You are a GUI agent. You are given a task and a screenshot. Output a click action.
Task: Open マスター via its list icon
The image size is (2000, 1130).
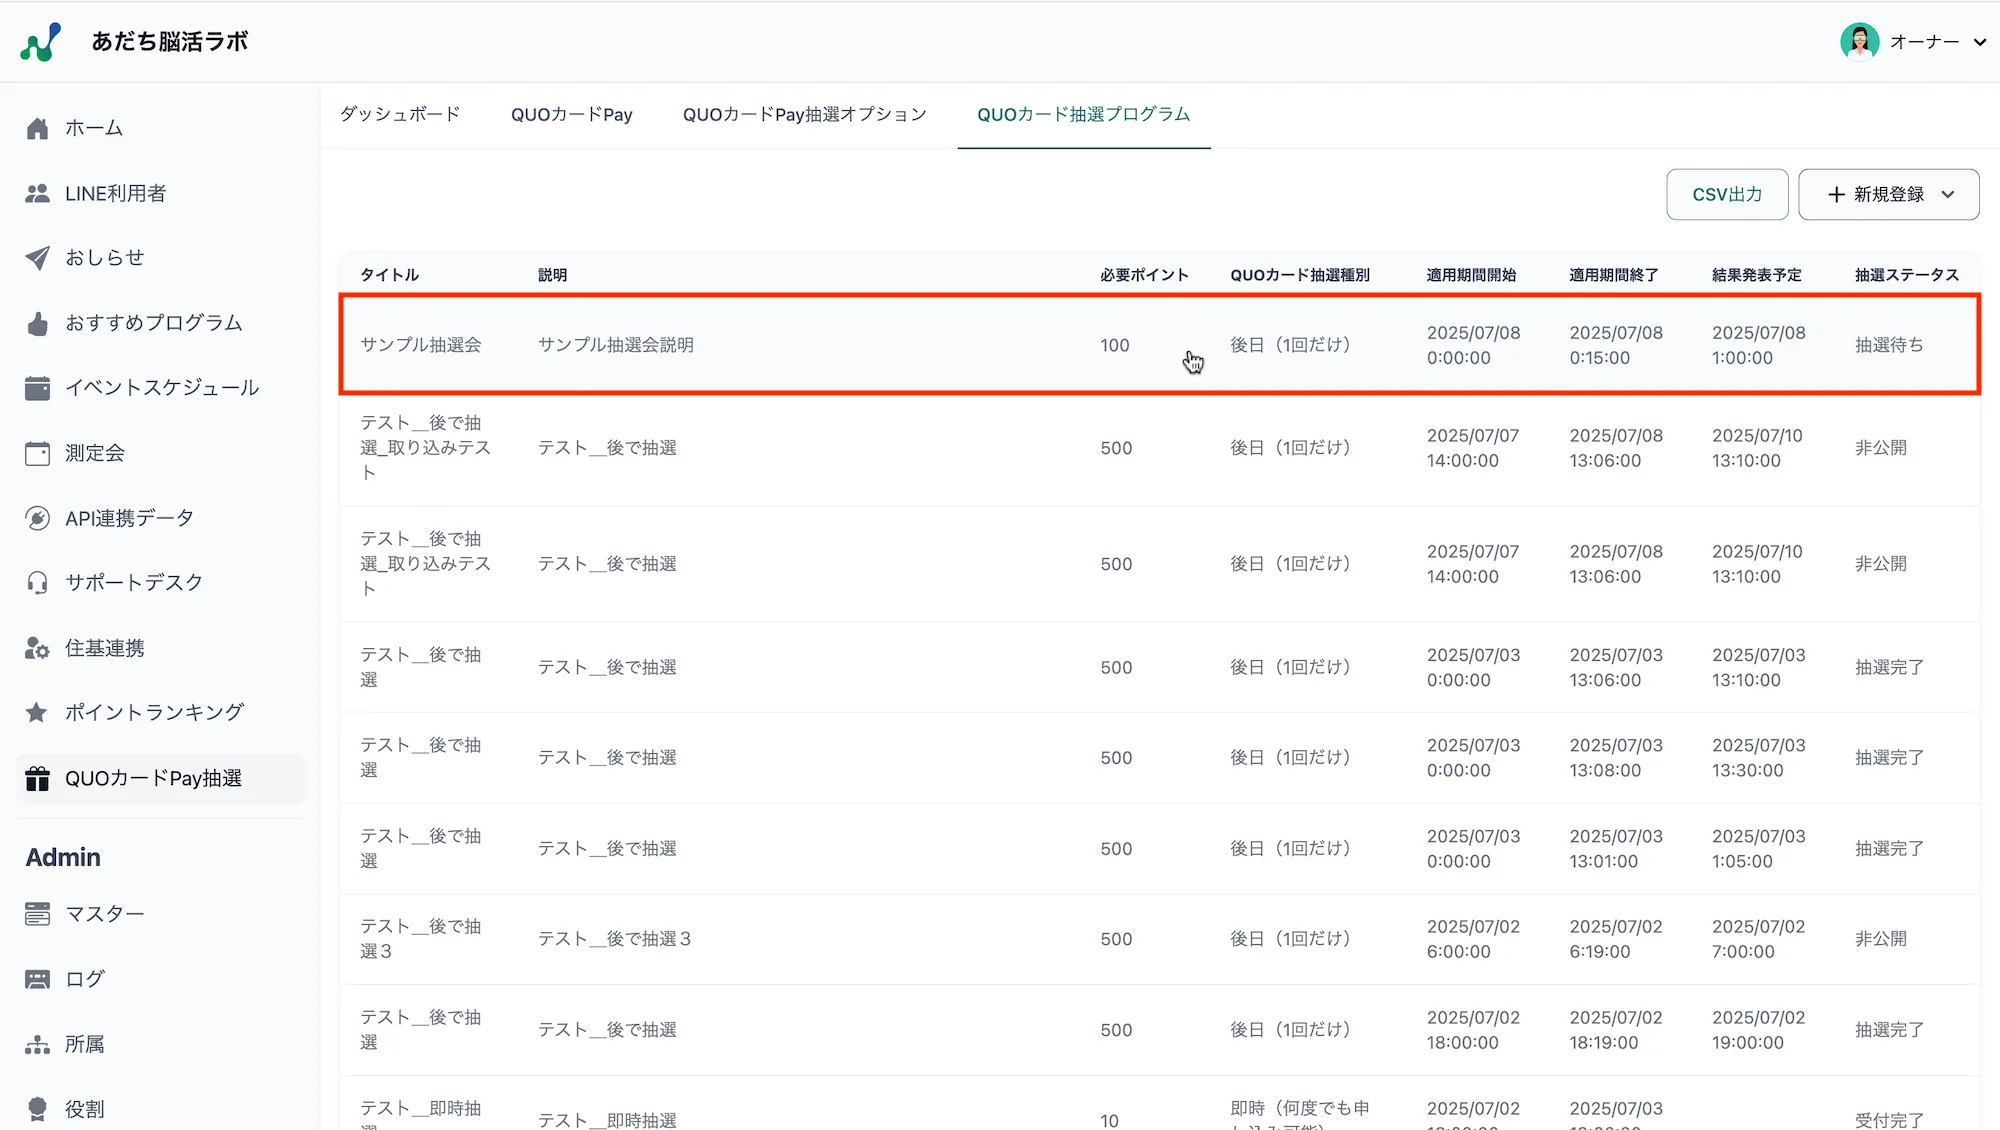click(x=37, y=913)
